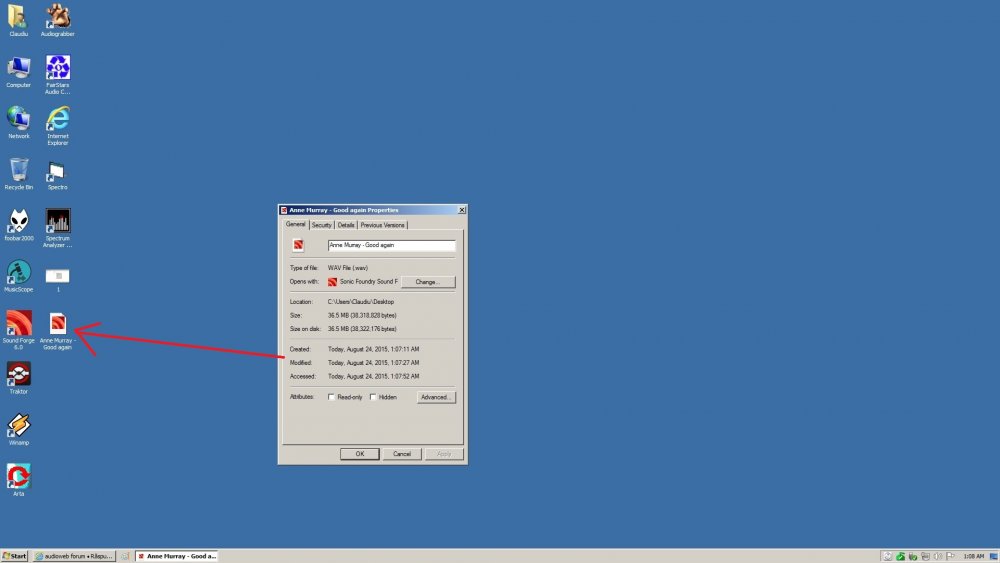The image size is (1000, 563).
Task: Click the Spectro desktop shortcut
Action: coord(57,174)
